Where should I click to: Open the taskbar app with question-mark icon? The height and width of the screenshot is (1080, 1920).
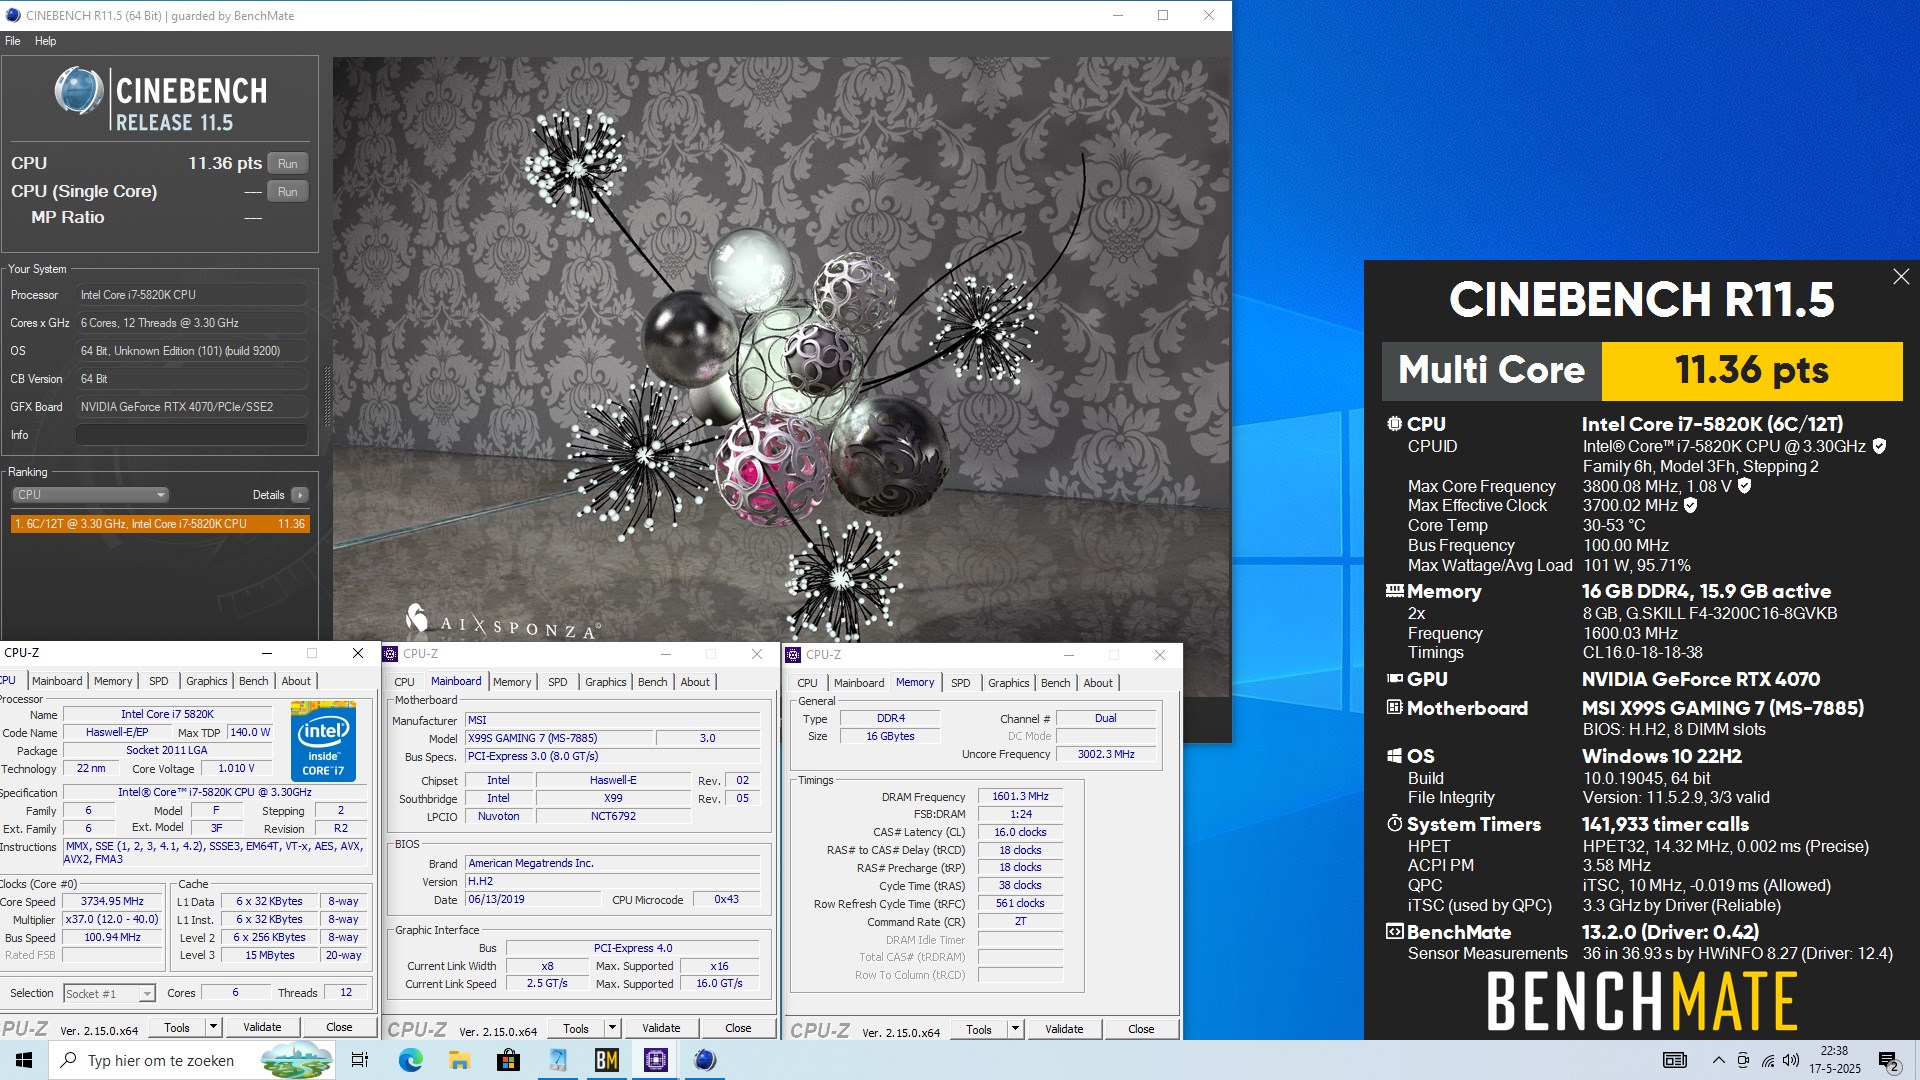tap(557, 1060)
